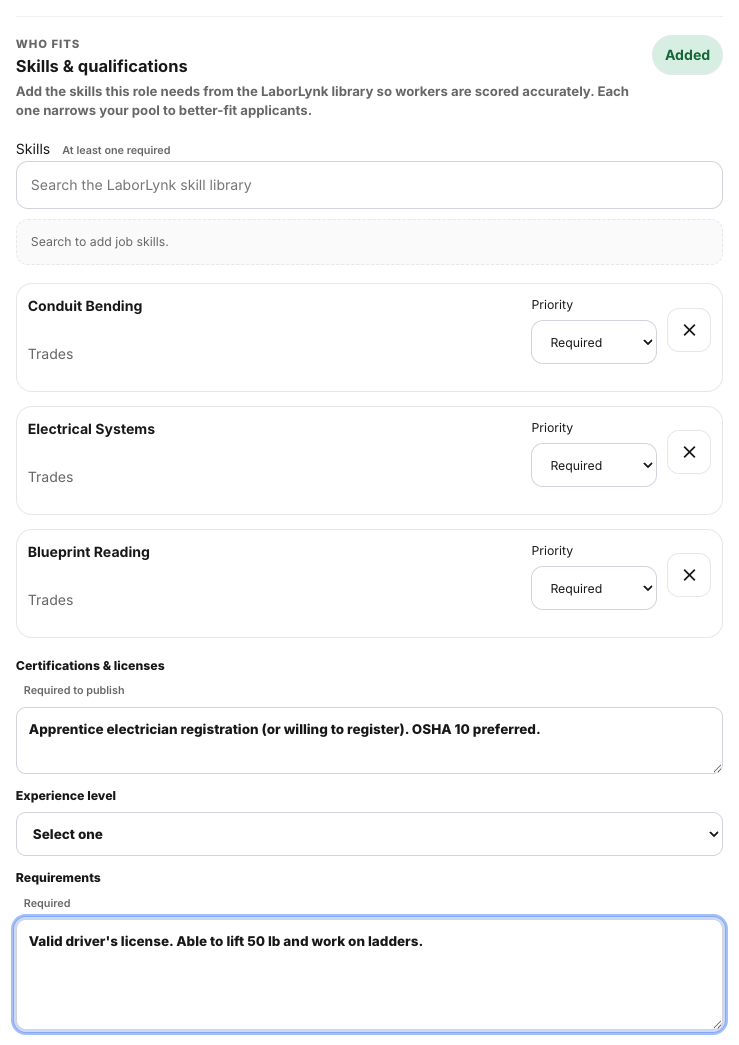Click the Blueprint Reading skill name
The width and height of the screenshot is (739, 1045).
[x=89, y=552]
